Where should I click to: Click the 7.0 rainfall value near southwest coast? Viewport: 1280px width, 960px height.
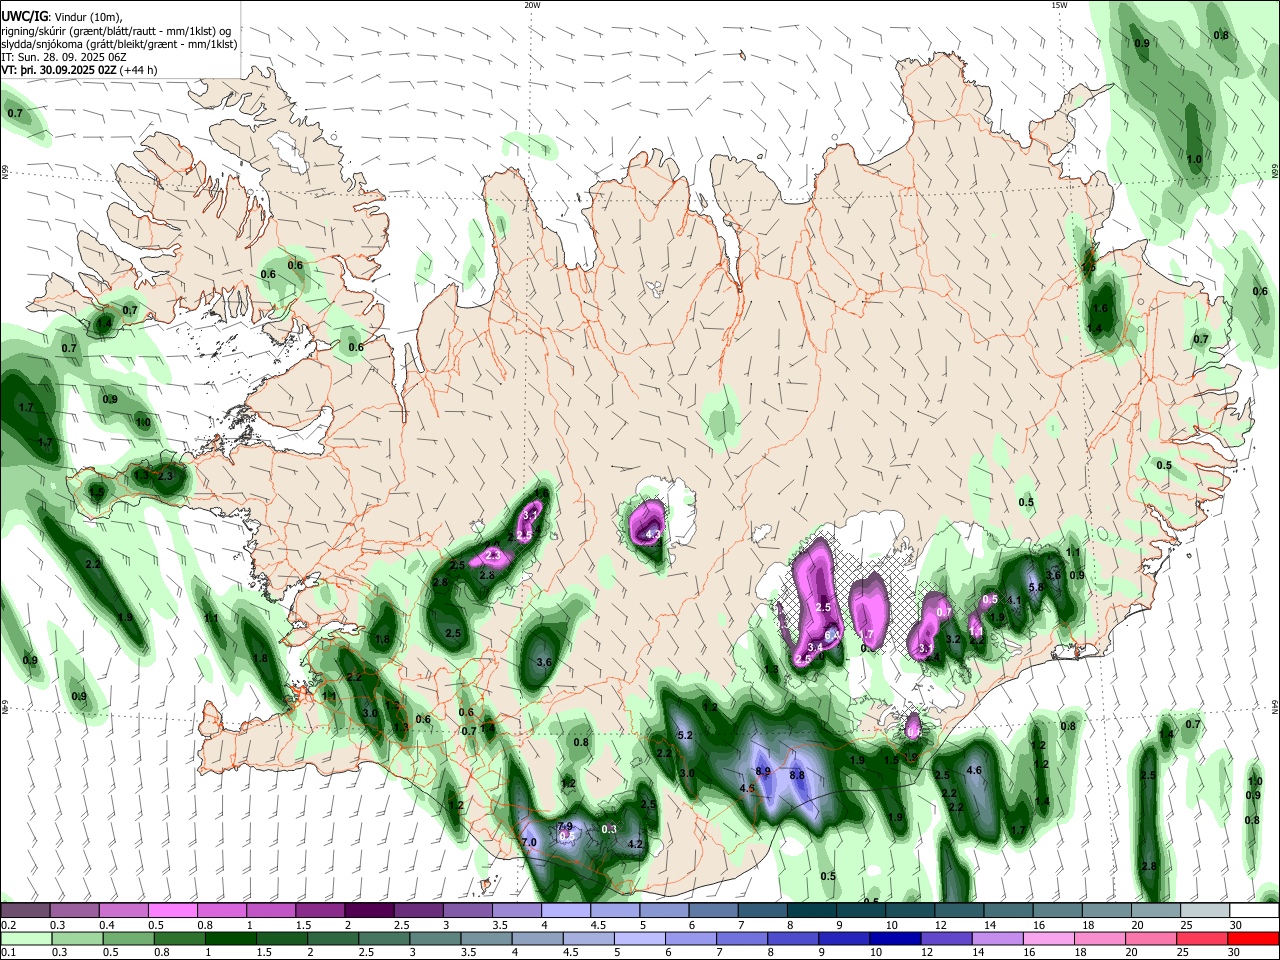point(530,843)
